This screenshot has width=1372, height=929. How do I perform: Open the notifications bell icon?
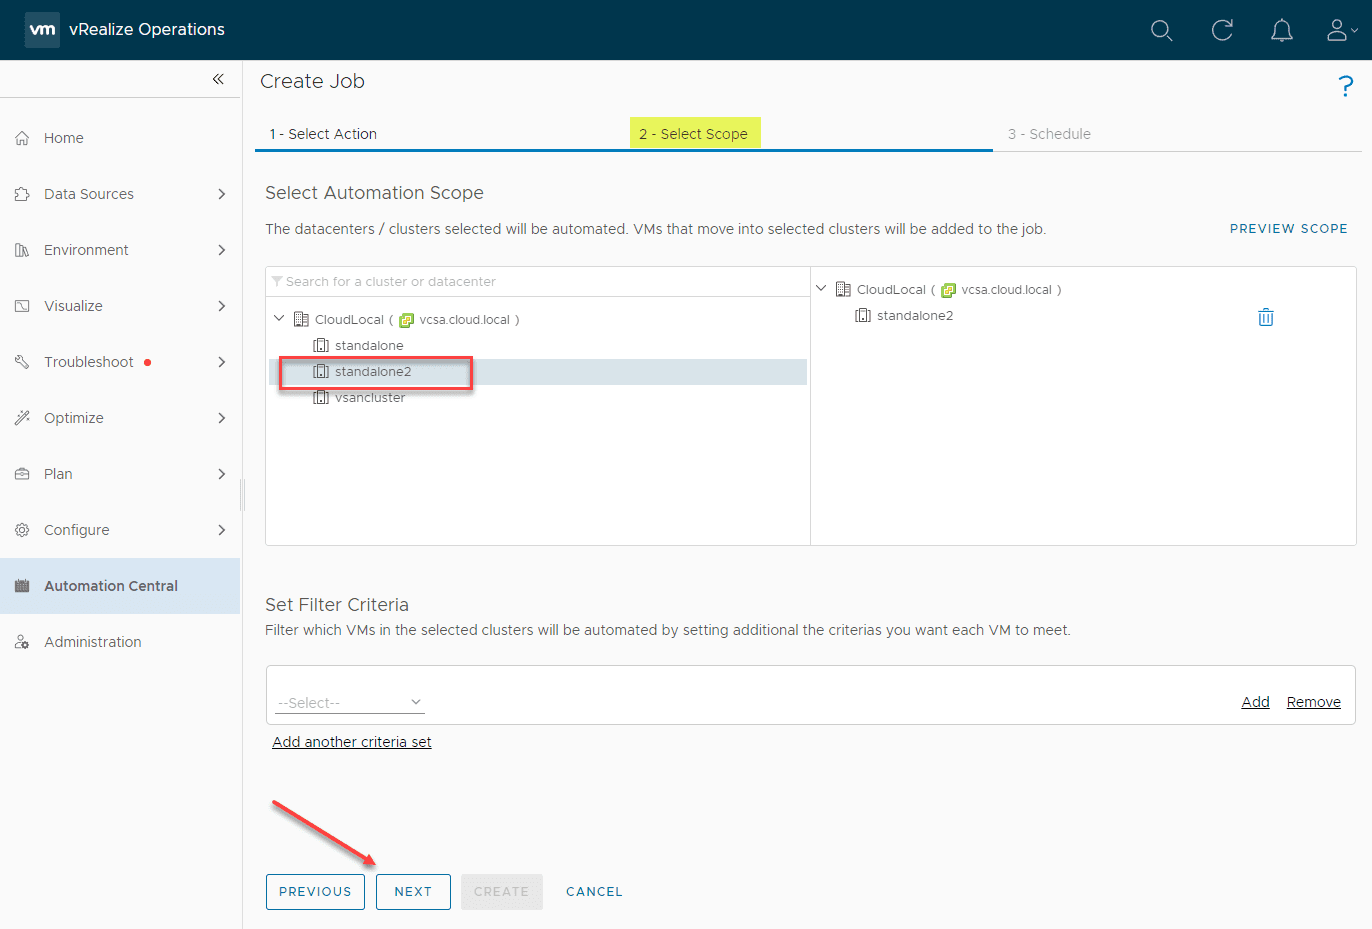coord(1282,30)
